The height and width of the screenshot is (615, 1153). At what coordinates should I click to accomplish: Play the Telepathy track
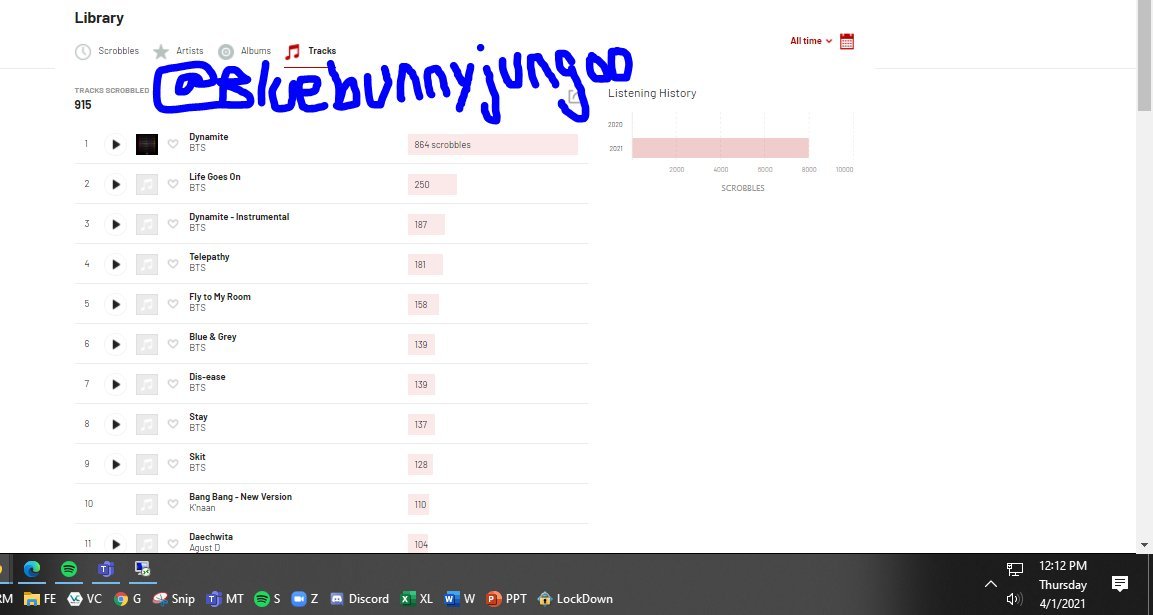[x=115, y=264]
